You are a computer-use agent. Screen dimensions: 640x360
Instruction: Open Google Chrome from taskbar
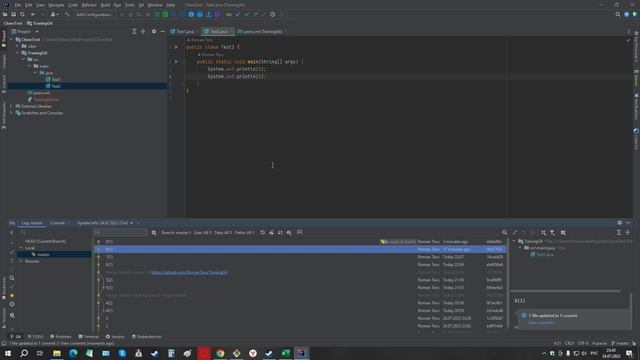(x=220, y=353)
